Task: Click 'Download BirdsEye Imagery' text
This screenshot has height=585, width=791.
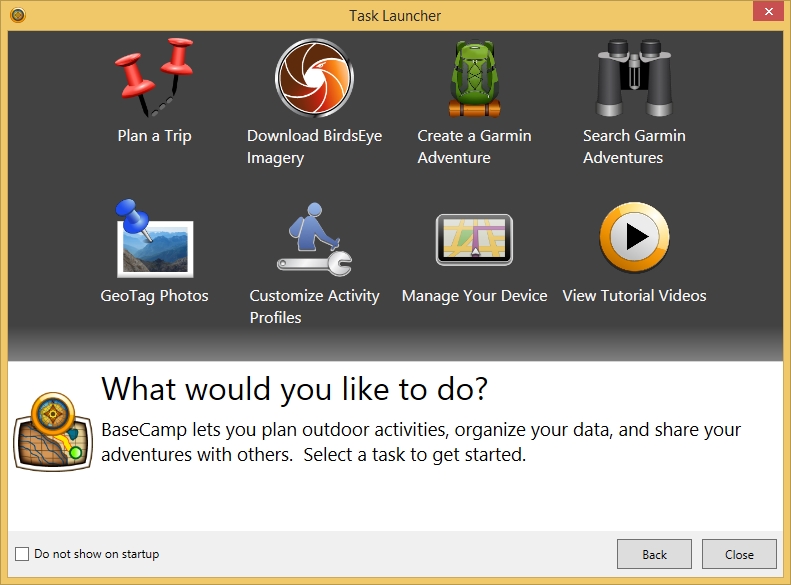Action: [x=314, y=147]
